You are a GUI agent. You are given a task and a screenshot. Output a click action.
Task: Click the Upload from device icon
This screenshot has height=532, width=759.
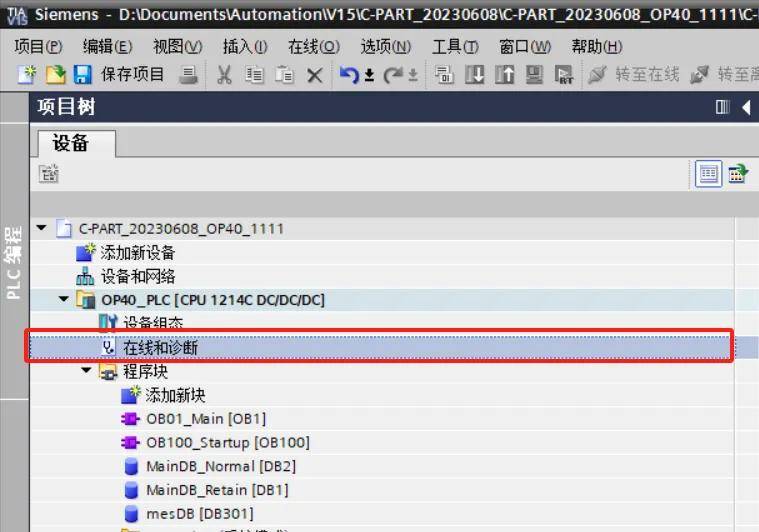504,75
